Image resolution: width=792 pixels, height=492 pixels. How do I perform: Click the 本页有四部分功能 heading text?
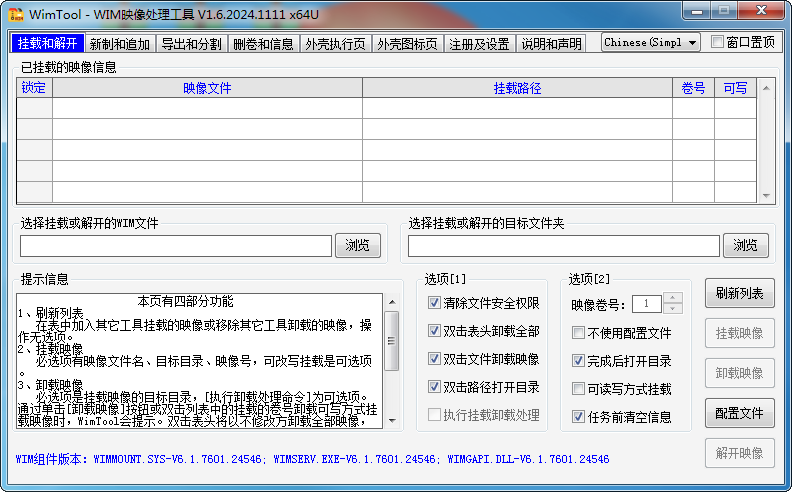[x=185, y=302]
